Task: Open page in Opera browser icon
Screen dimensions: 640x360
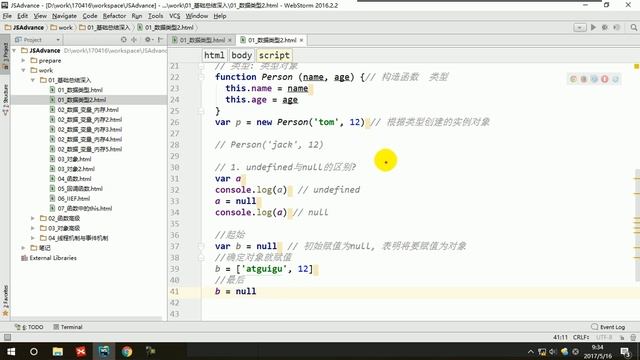Action: point(605,79)
